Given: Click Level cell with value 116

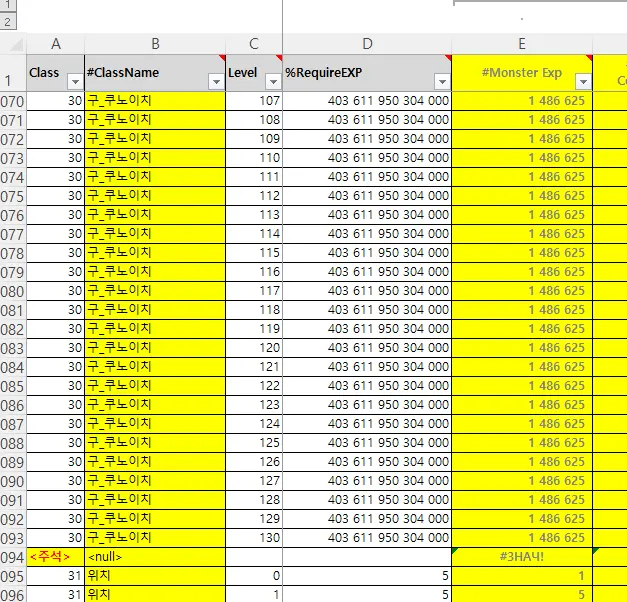Looking at the screenshot, I should (x=254, y=272).
